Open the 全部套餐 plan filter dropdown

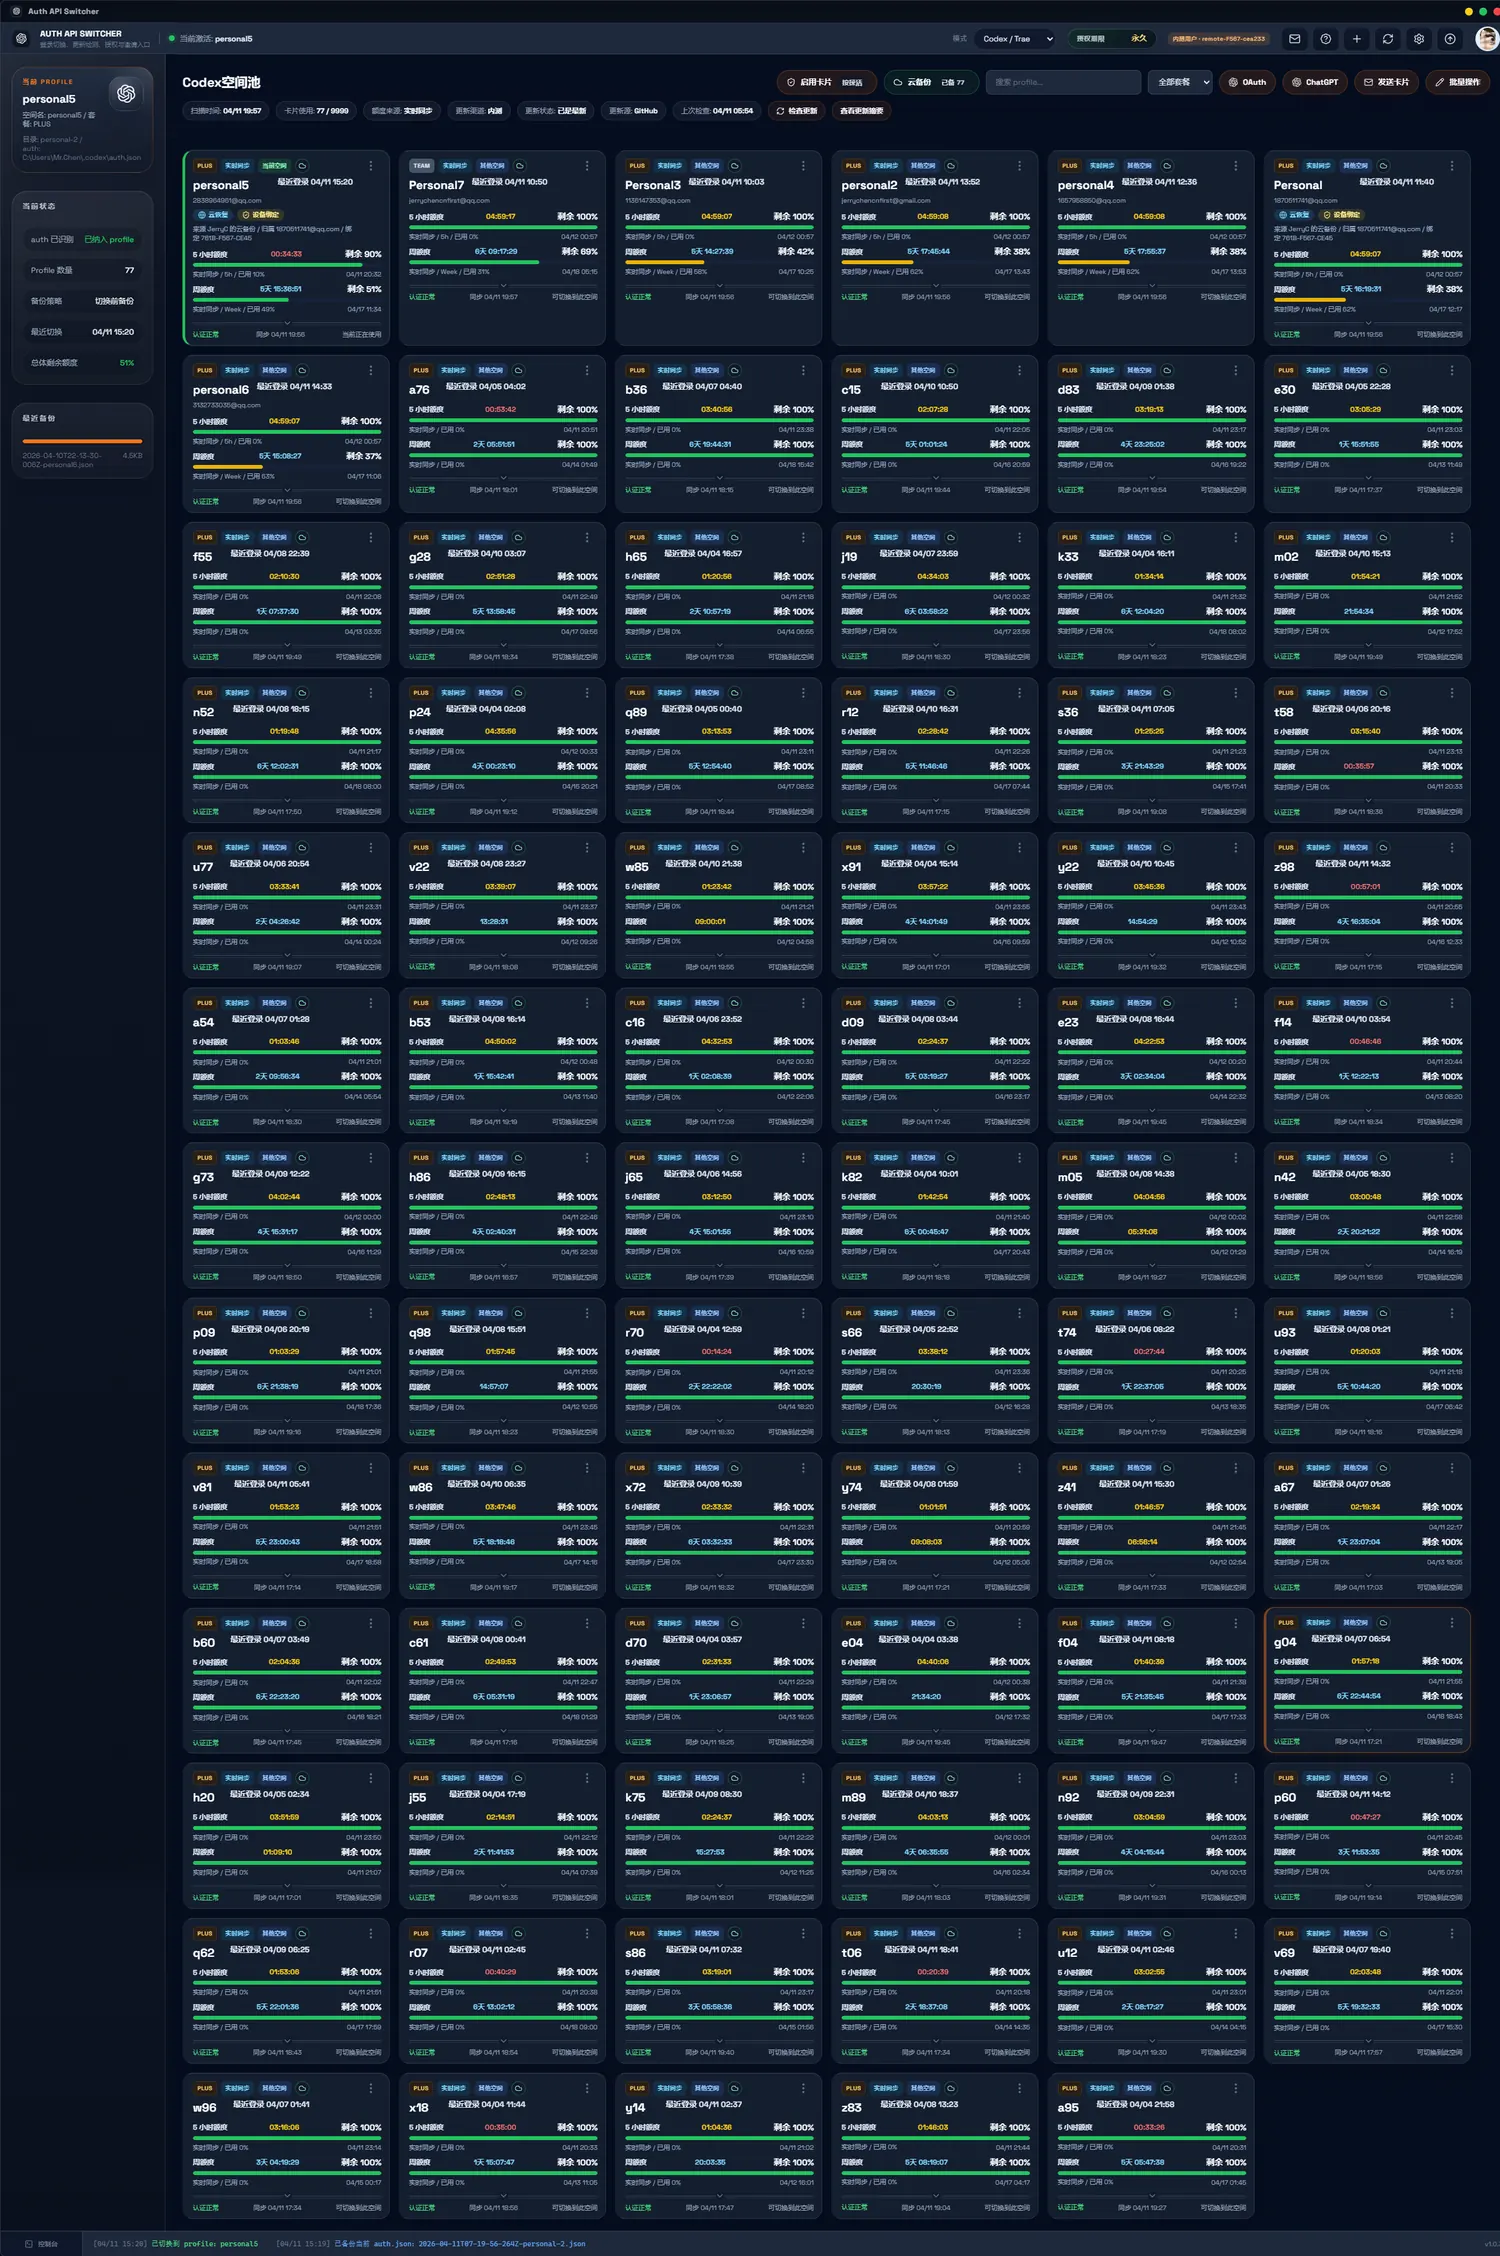click(1182, 82)
